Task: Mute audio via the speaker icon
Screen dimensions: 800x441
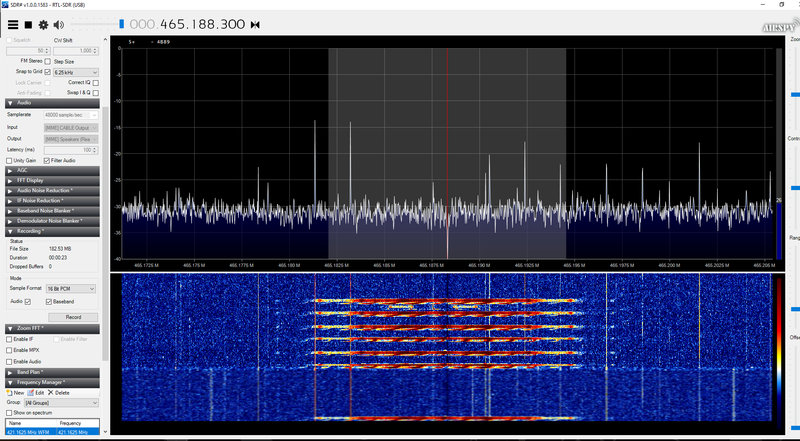Action: click(x=59, y=24)
